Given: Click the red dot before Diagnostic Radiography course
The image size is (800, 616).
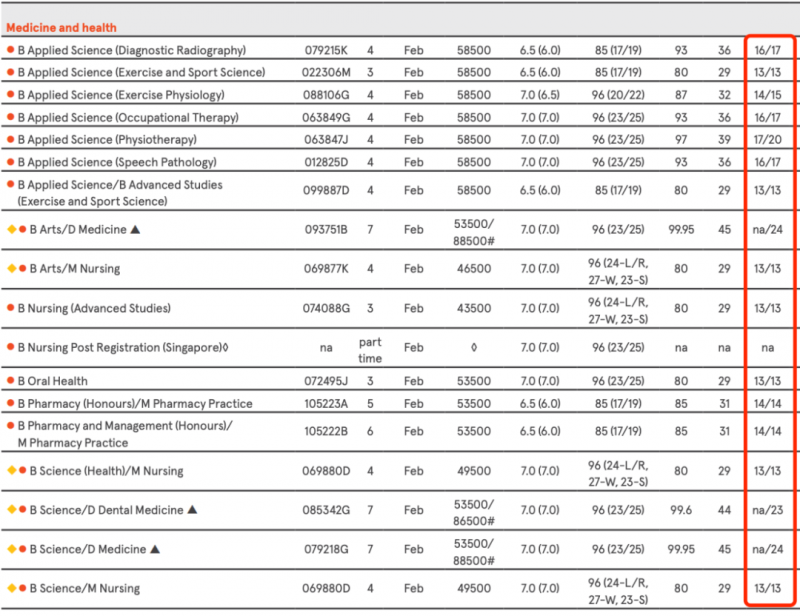Looking at the screenshot, I should 10,50.
